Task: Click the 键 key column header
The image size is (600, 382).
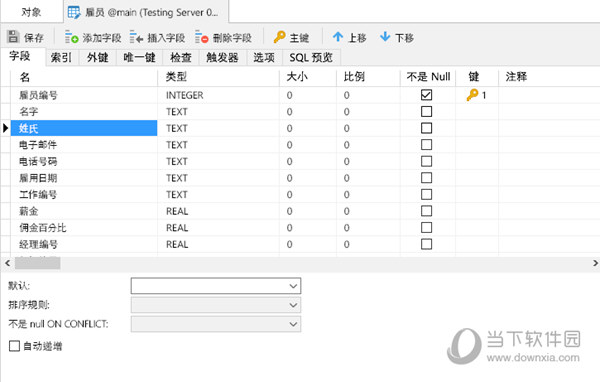Action: (x=477, y=77)
